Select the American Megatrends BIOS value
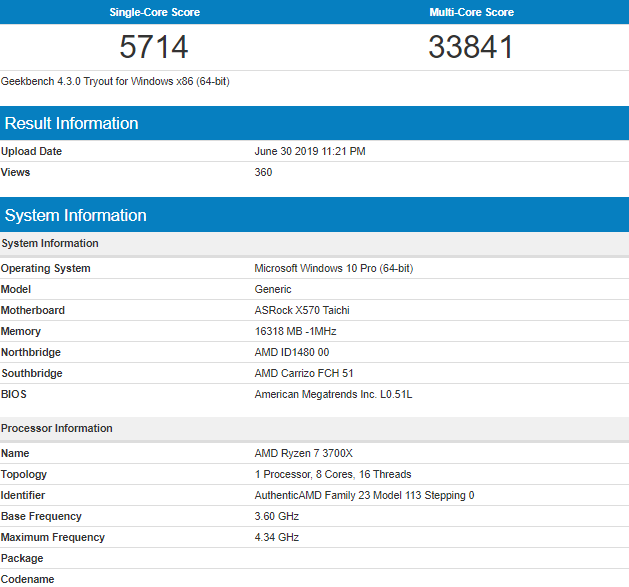Screen dimensions: 629x587 [x=333, y=394]
